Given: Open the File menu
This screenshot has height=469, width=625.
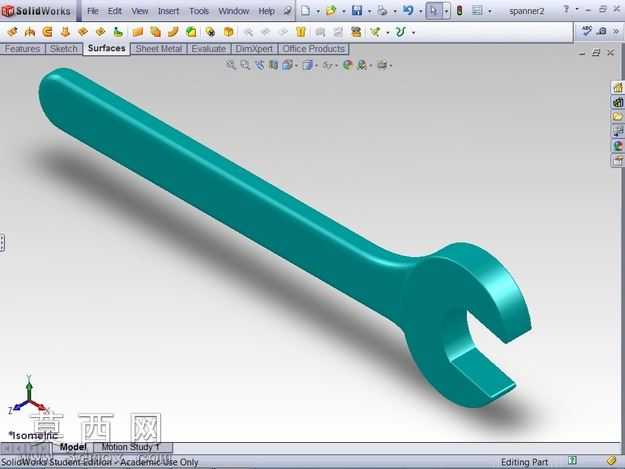Looking at the screenshot, I should click(x=92, y=11).
